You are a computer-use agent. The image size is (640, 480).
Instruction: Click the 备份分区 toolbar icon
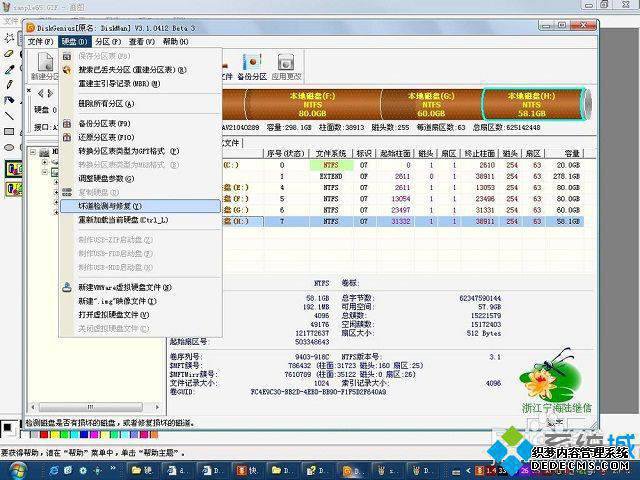252,66
